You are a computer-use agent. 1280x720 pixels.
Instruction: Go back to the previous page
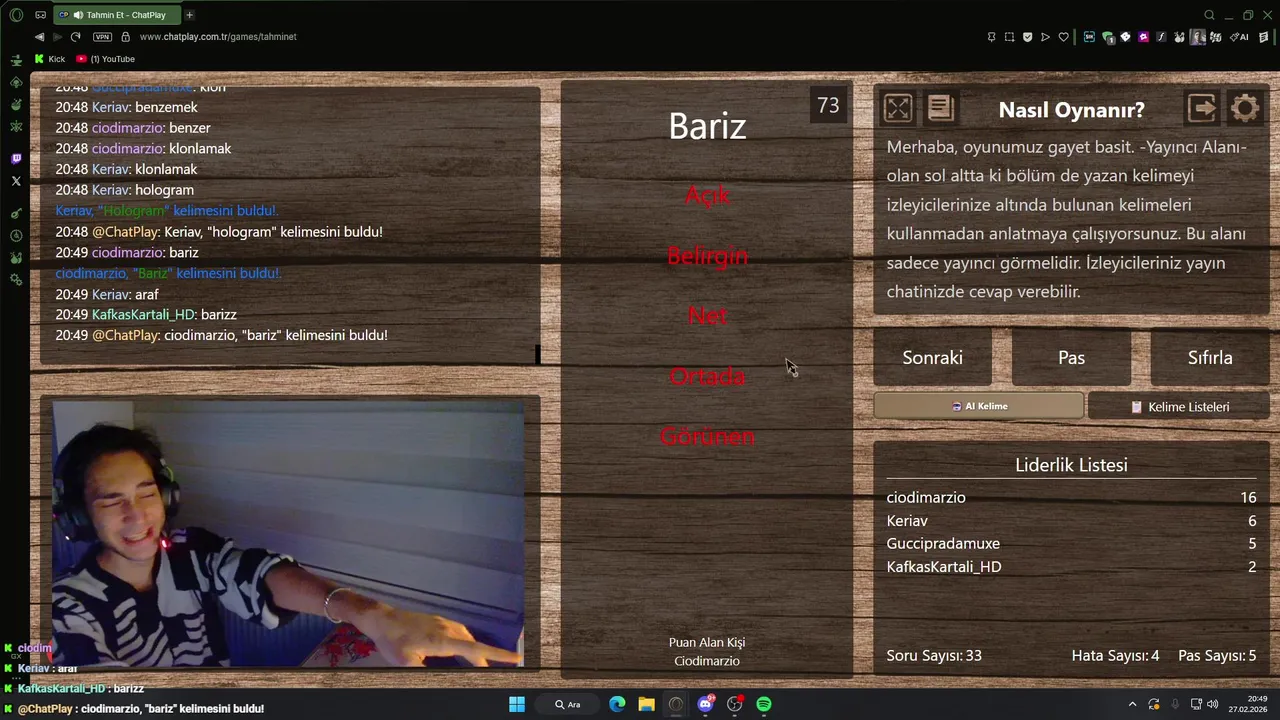point(39,37)
